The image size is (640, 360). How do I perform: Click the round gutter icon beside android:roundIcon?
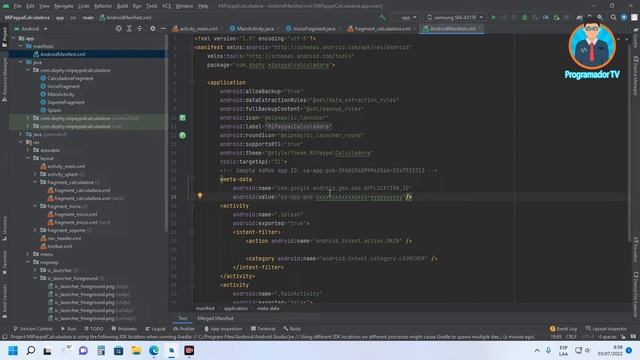tap(182, 135)
